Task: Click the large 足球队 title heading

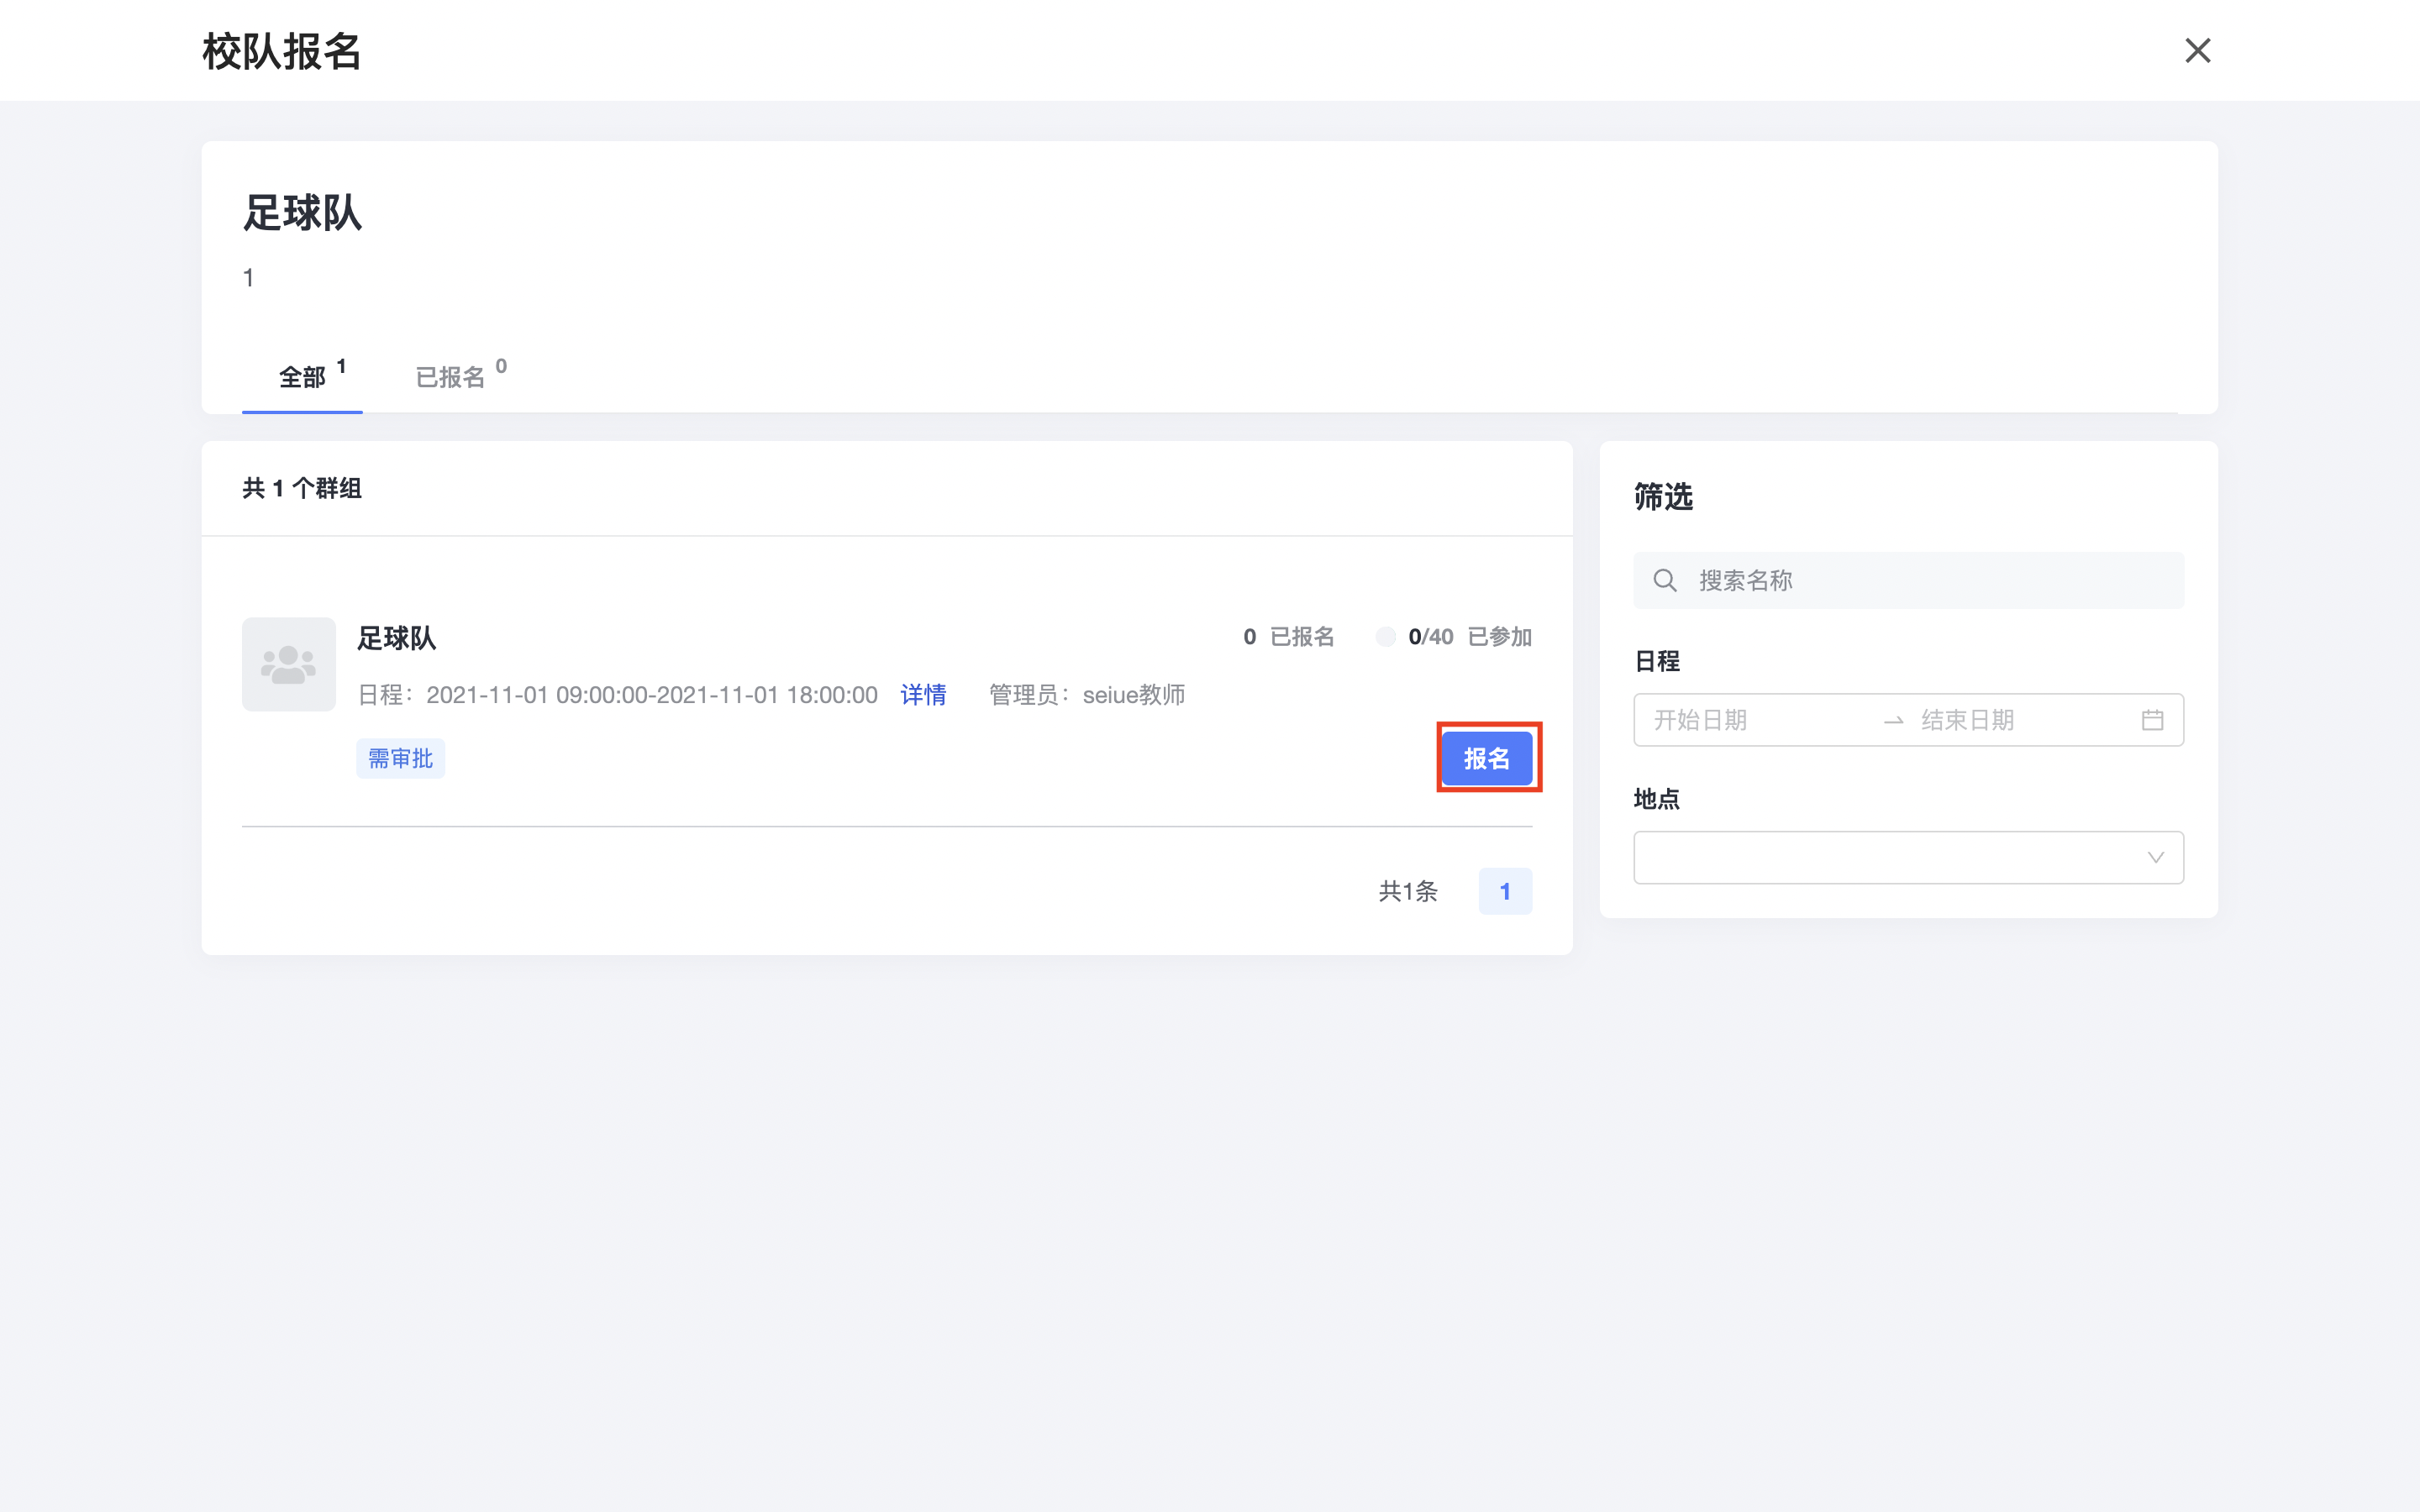Action: point(302,213)
